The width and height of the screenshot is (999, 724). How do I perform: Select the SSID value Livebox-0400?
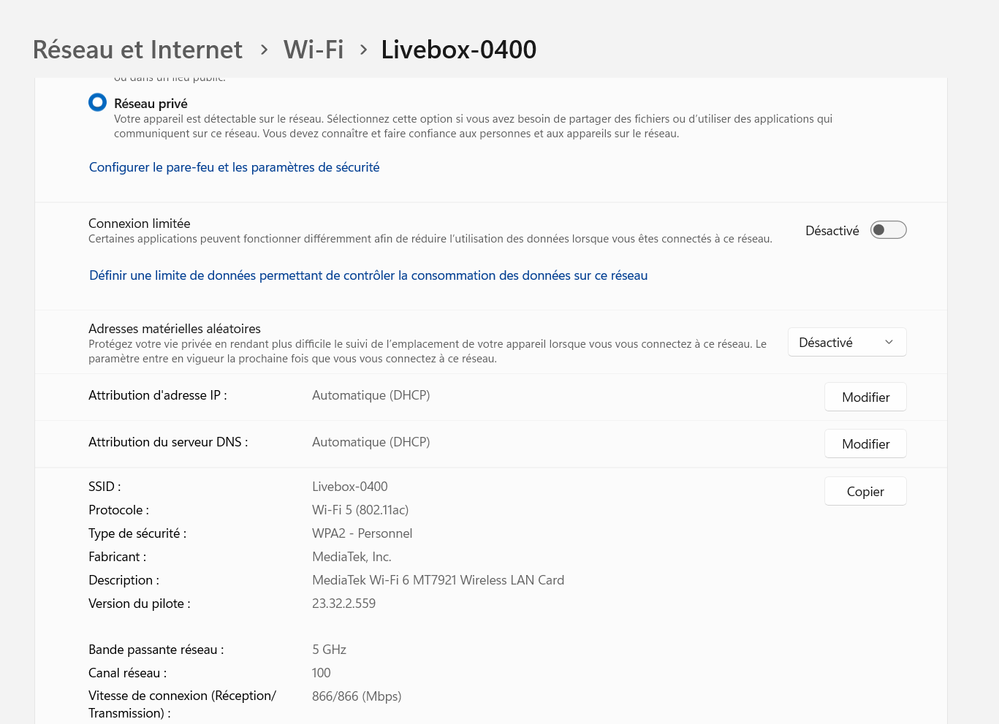(352, 486)
